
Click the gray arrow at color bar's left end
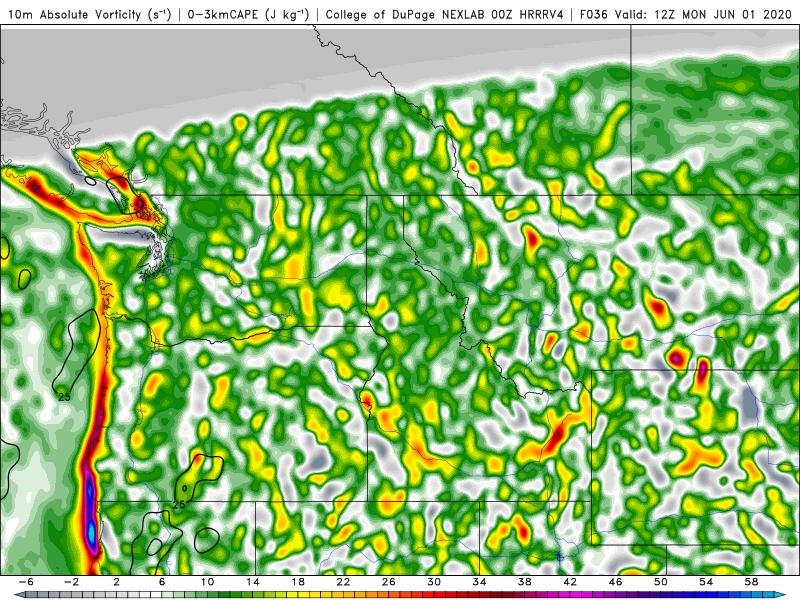click(x=18, y=595)
